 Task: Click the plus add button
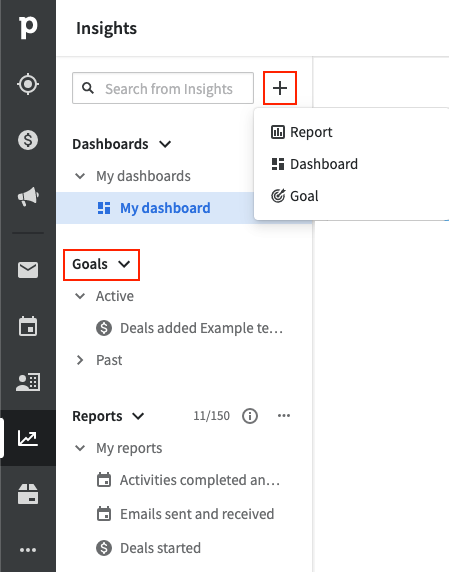280,88
